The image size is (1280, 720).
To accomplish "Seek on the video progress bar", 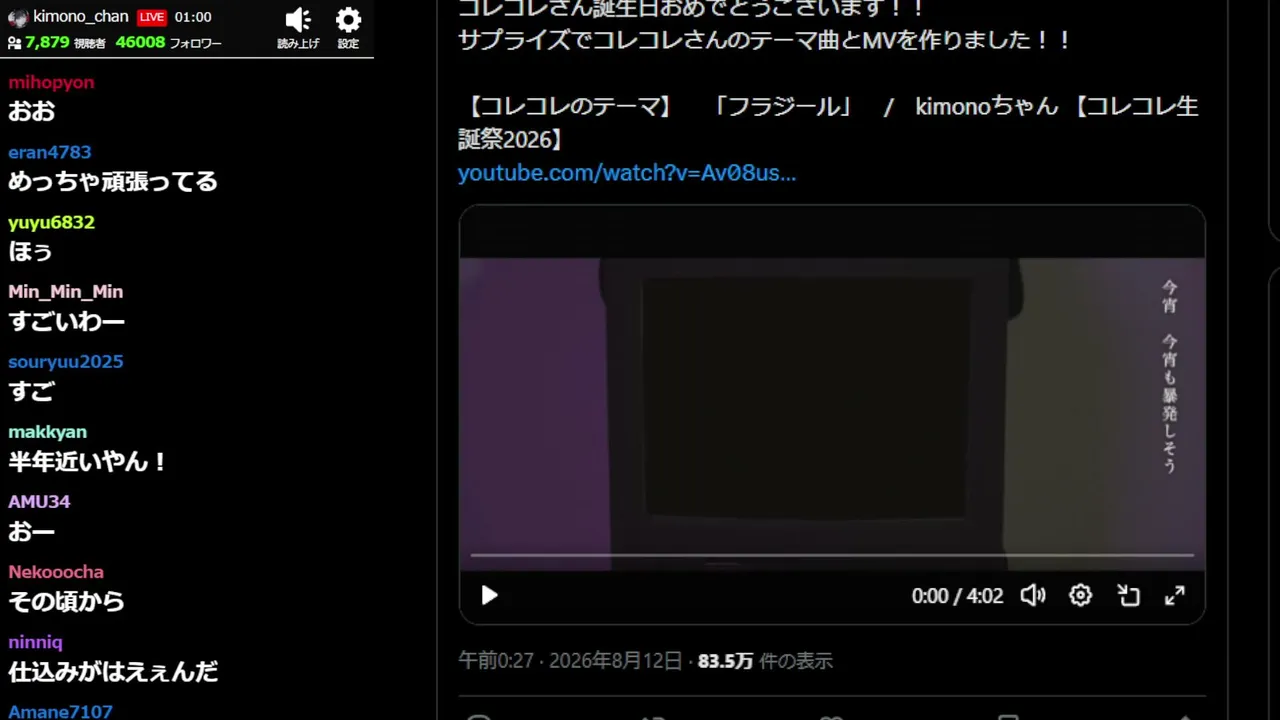I will point(832,554).
